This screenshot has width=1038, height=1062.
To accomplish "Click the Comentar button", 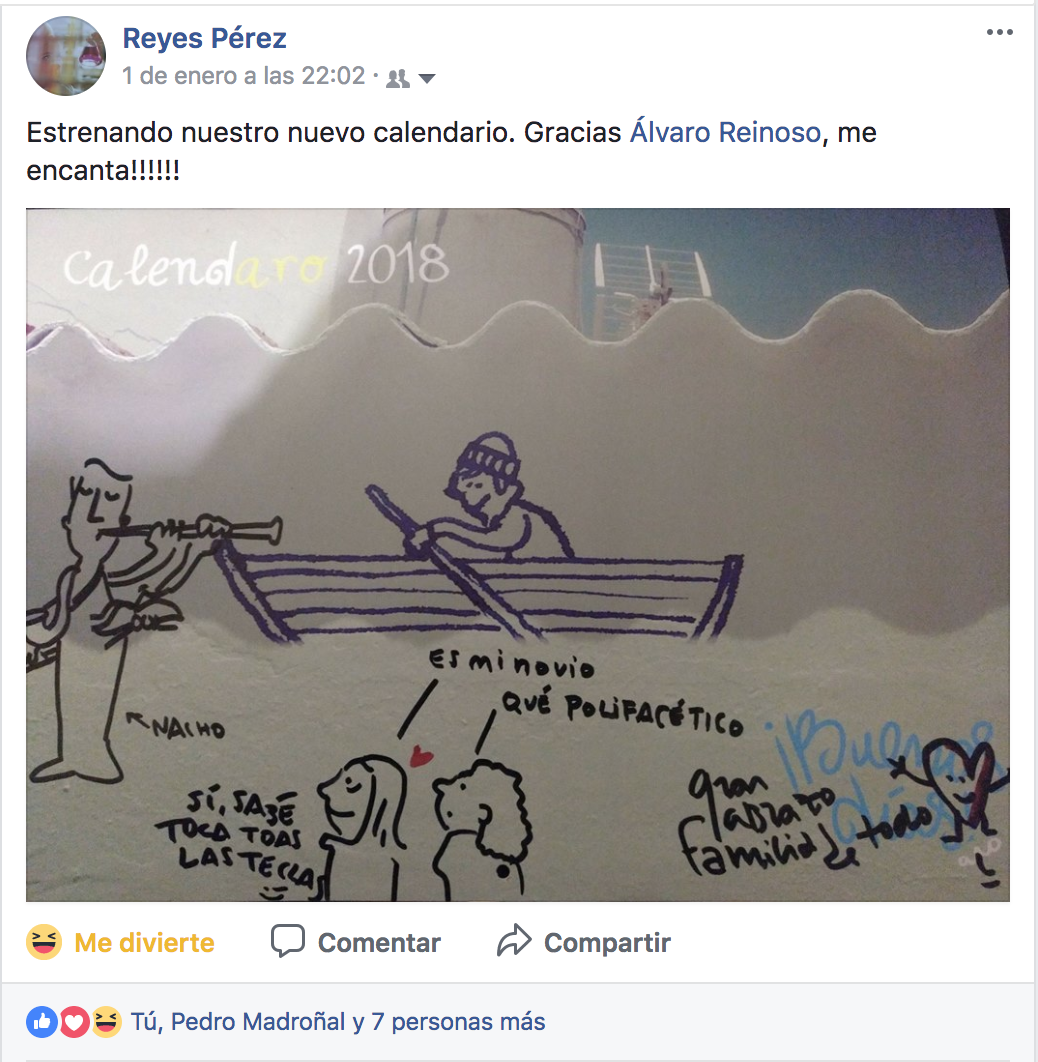I will coord(355,942).
